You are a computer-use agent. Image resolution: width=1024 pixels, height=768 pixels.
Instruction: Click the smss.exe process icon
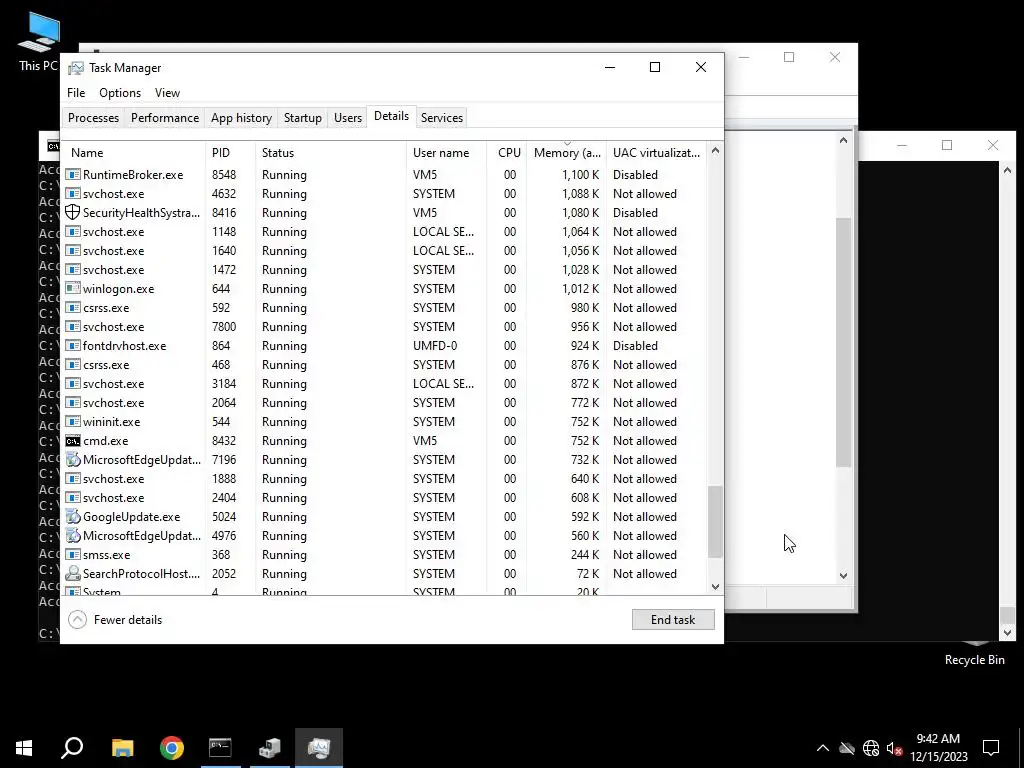click(72, 554)
